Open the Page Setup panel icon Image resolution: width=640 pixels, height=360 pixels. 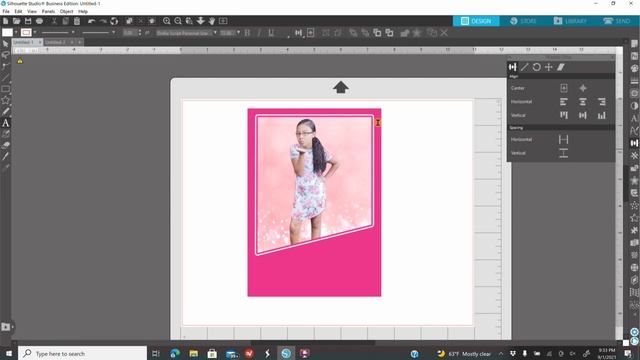[x=634, y=44]
